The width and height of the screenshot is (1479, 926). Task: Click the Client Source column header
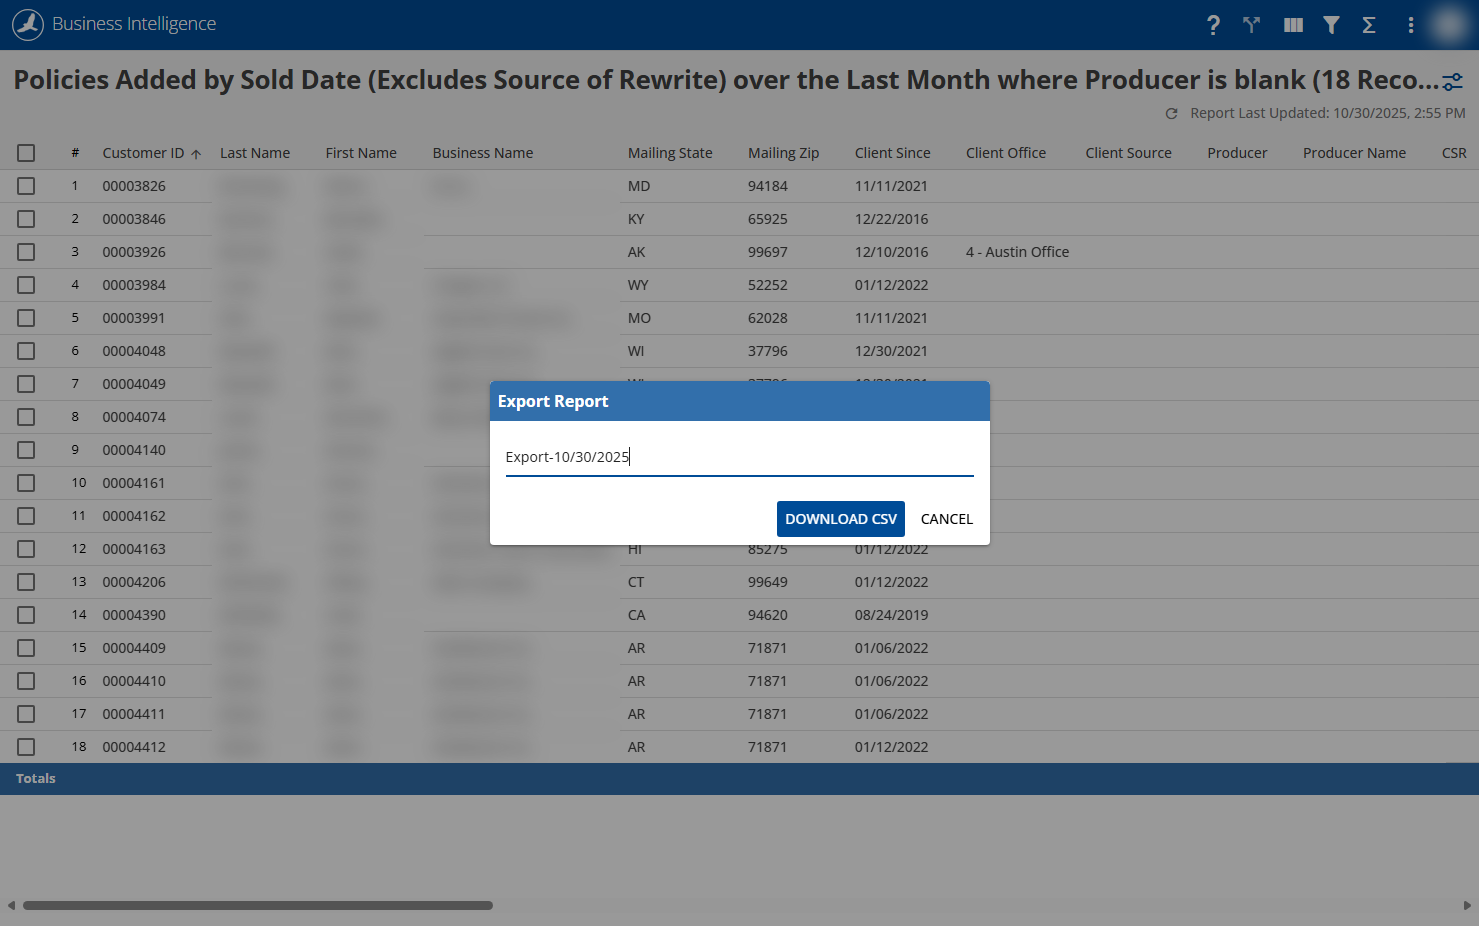[x=1129, y=153]
